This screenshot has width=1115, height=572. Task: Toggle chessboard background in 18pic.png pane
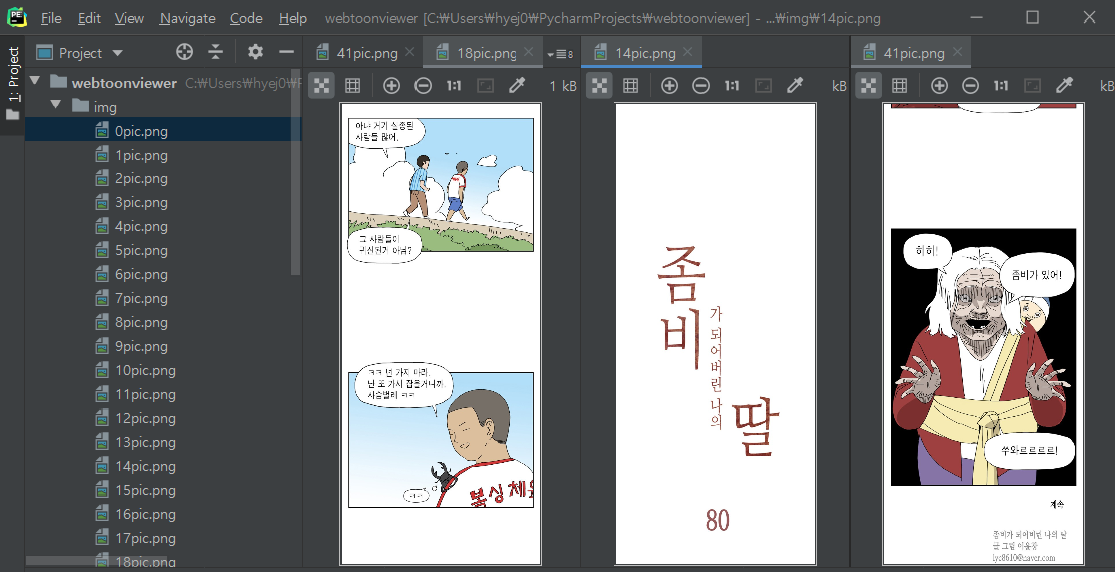pos(321,86)
